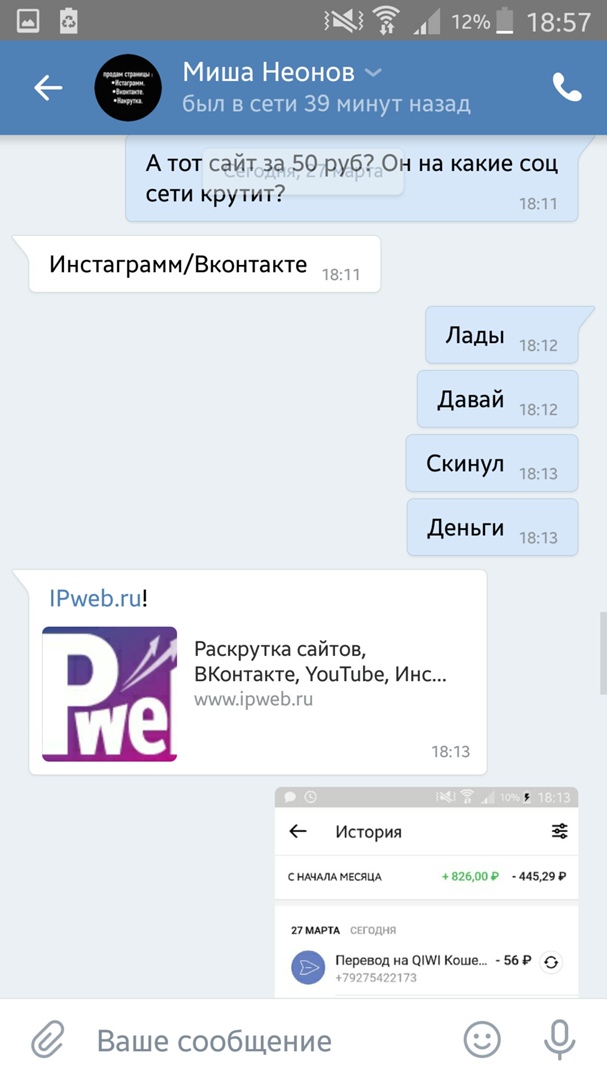
Task: Attach a file with paperclip icon
Action: point(48,1039)
